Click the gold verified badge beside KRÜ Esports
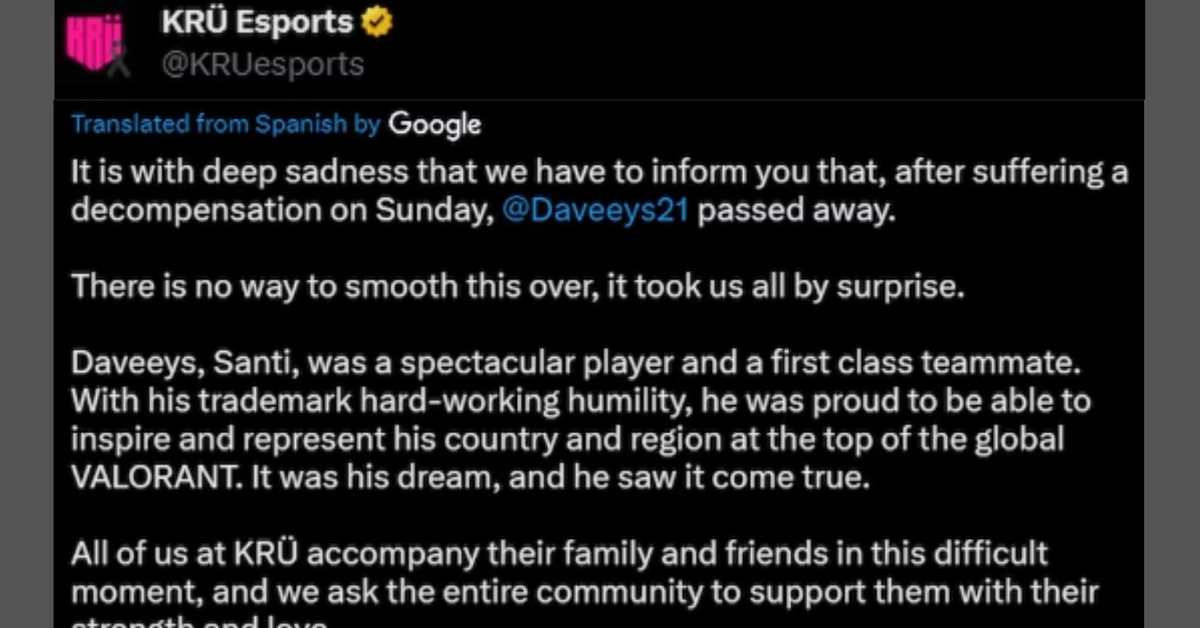Screen dimensions: 1200x628 click(376, 22)
